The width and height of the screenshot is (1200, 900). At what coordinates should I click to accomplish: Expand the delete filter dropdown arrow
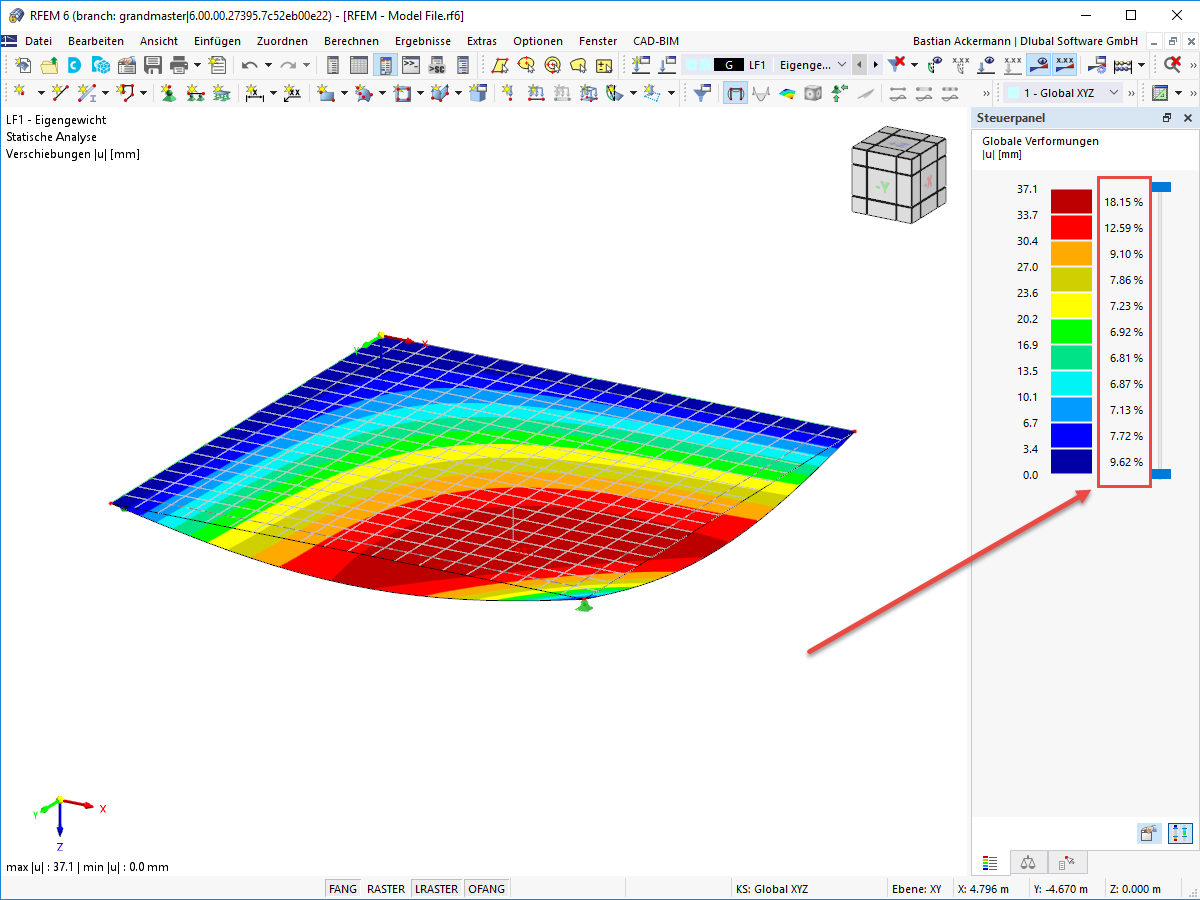coord(914,65)
